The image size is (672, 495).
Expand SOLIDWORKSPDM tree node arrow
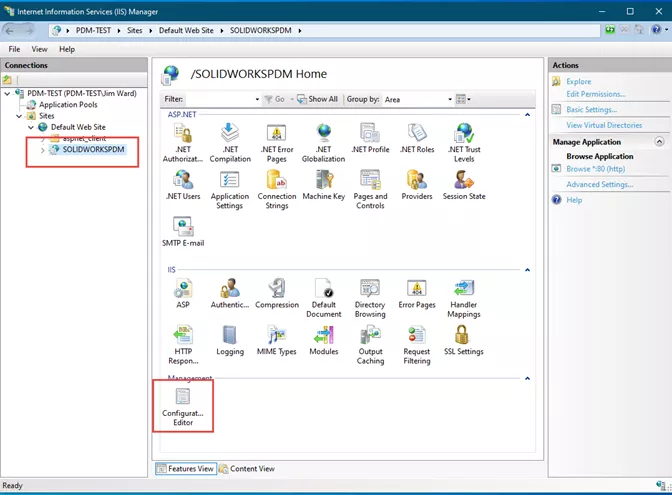(x=42, y=150)
